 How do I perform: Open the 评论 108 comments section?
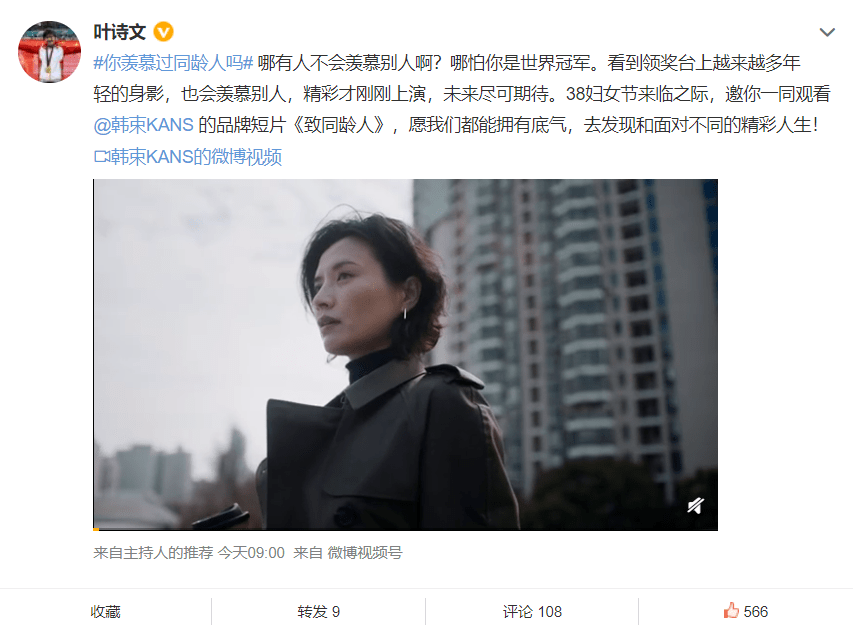tap(532, 612)
